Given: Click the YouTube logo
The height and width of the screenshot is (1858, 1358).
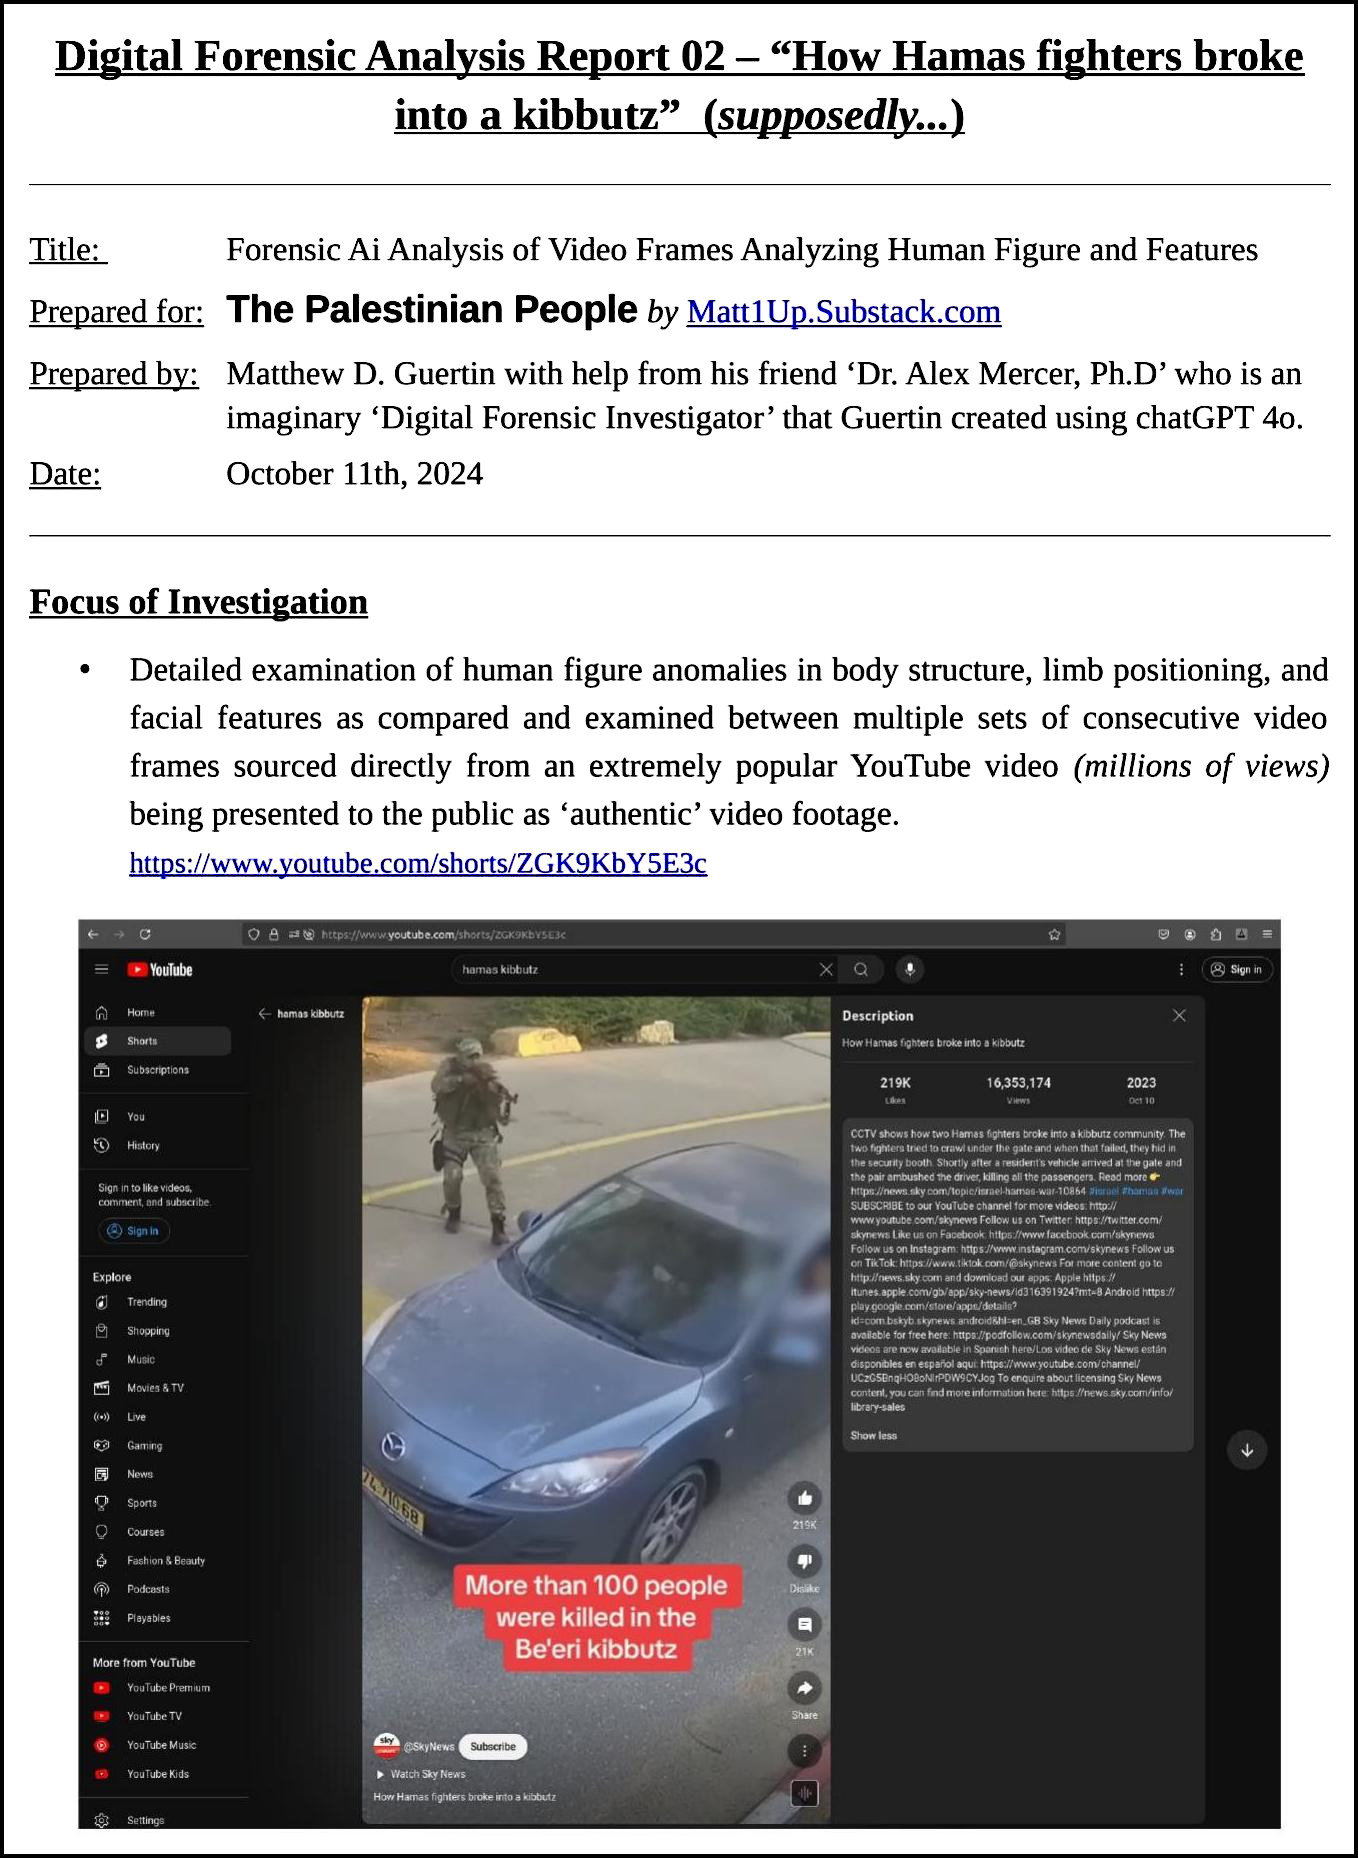Looking at the screenshot, I should (160, 969).
